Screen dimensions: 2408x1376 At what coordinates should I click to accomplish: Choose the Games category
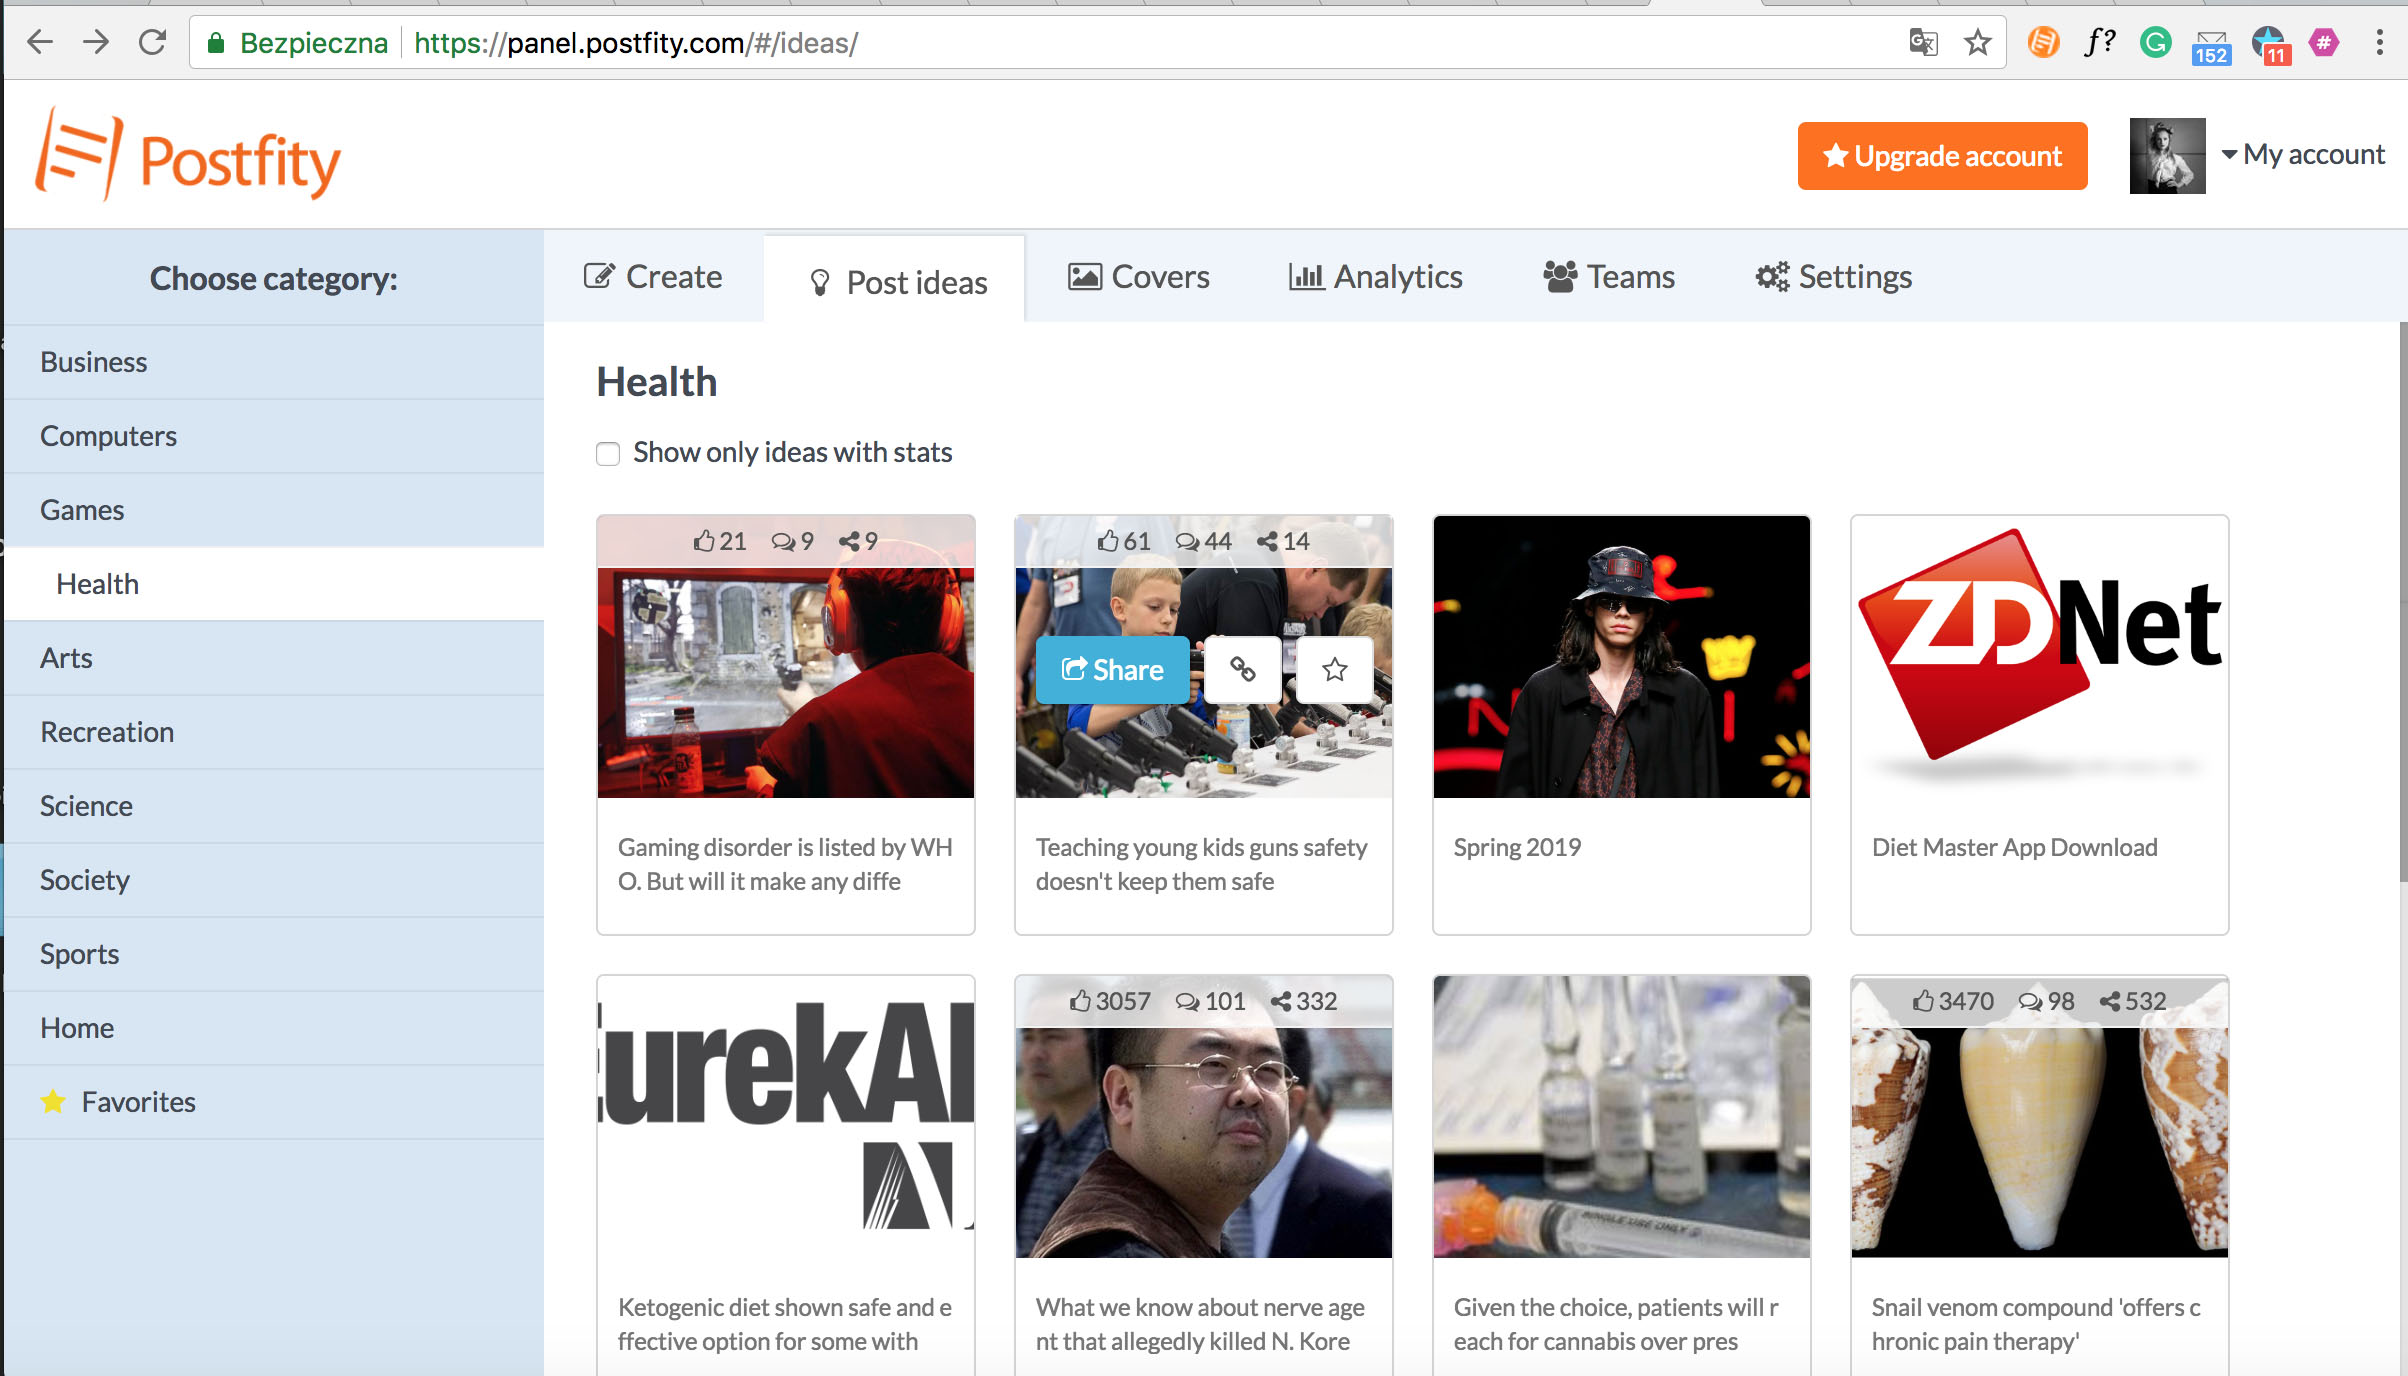[274, 510]
